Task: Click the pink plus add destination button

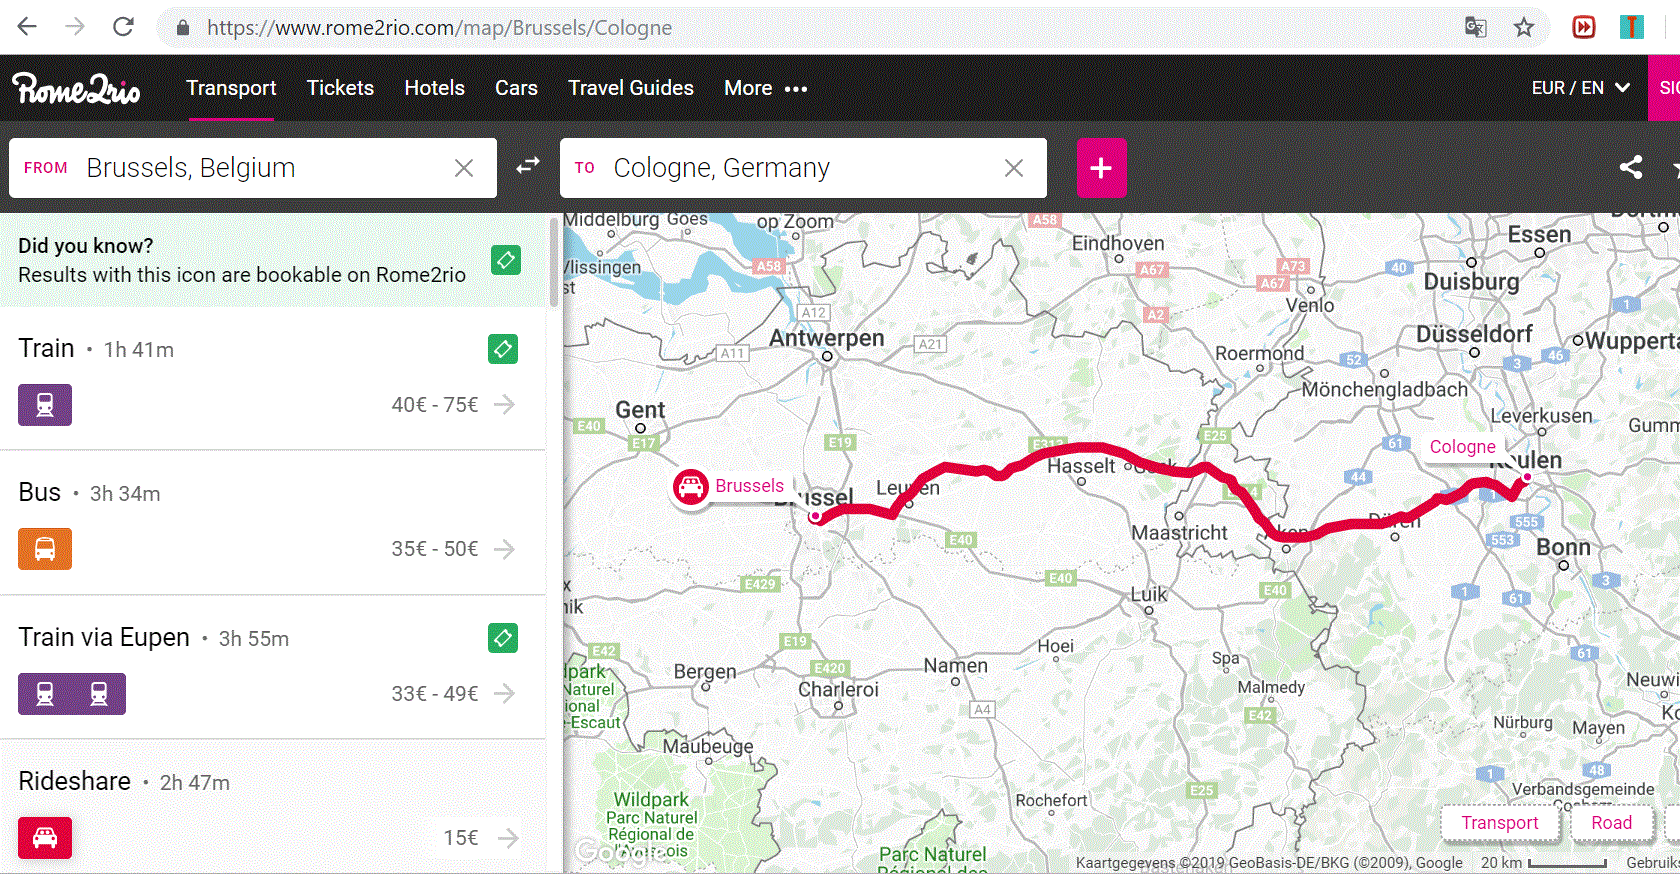Action: click(x=1101, y=168)
